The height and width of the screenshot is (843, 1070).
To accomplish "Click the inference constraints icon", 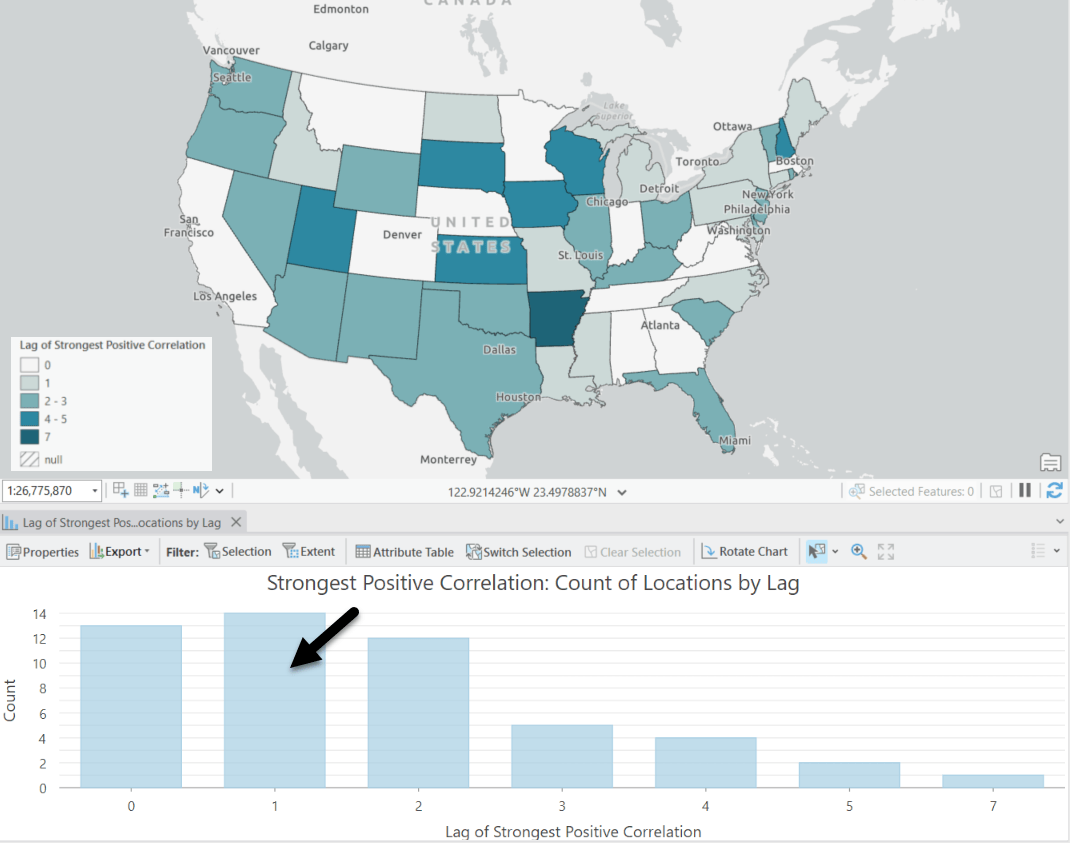I will click(x=181, y=489).
